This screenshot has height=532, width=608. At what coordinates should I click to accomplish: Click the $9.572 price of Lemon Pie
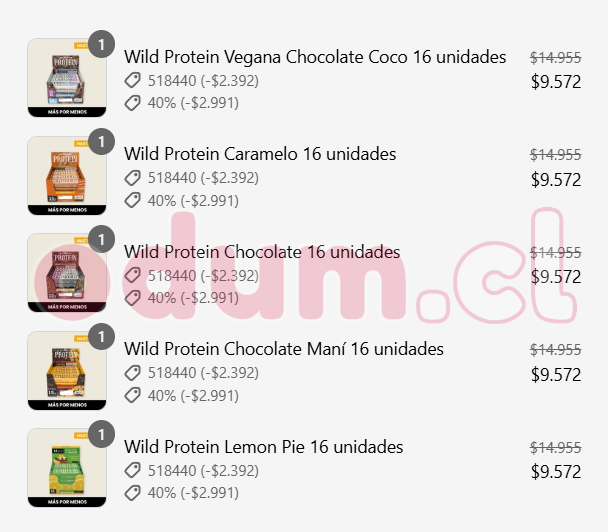556,472
